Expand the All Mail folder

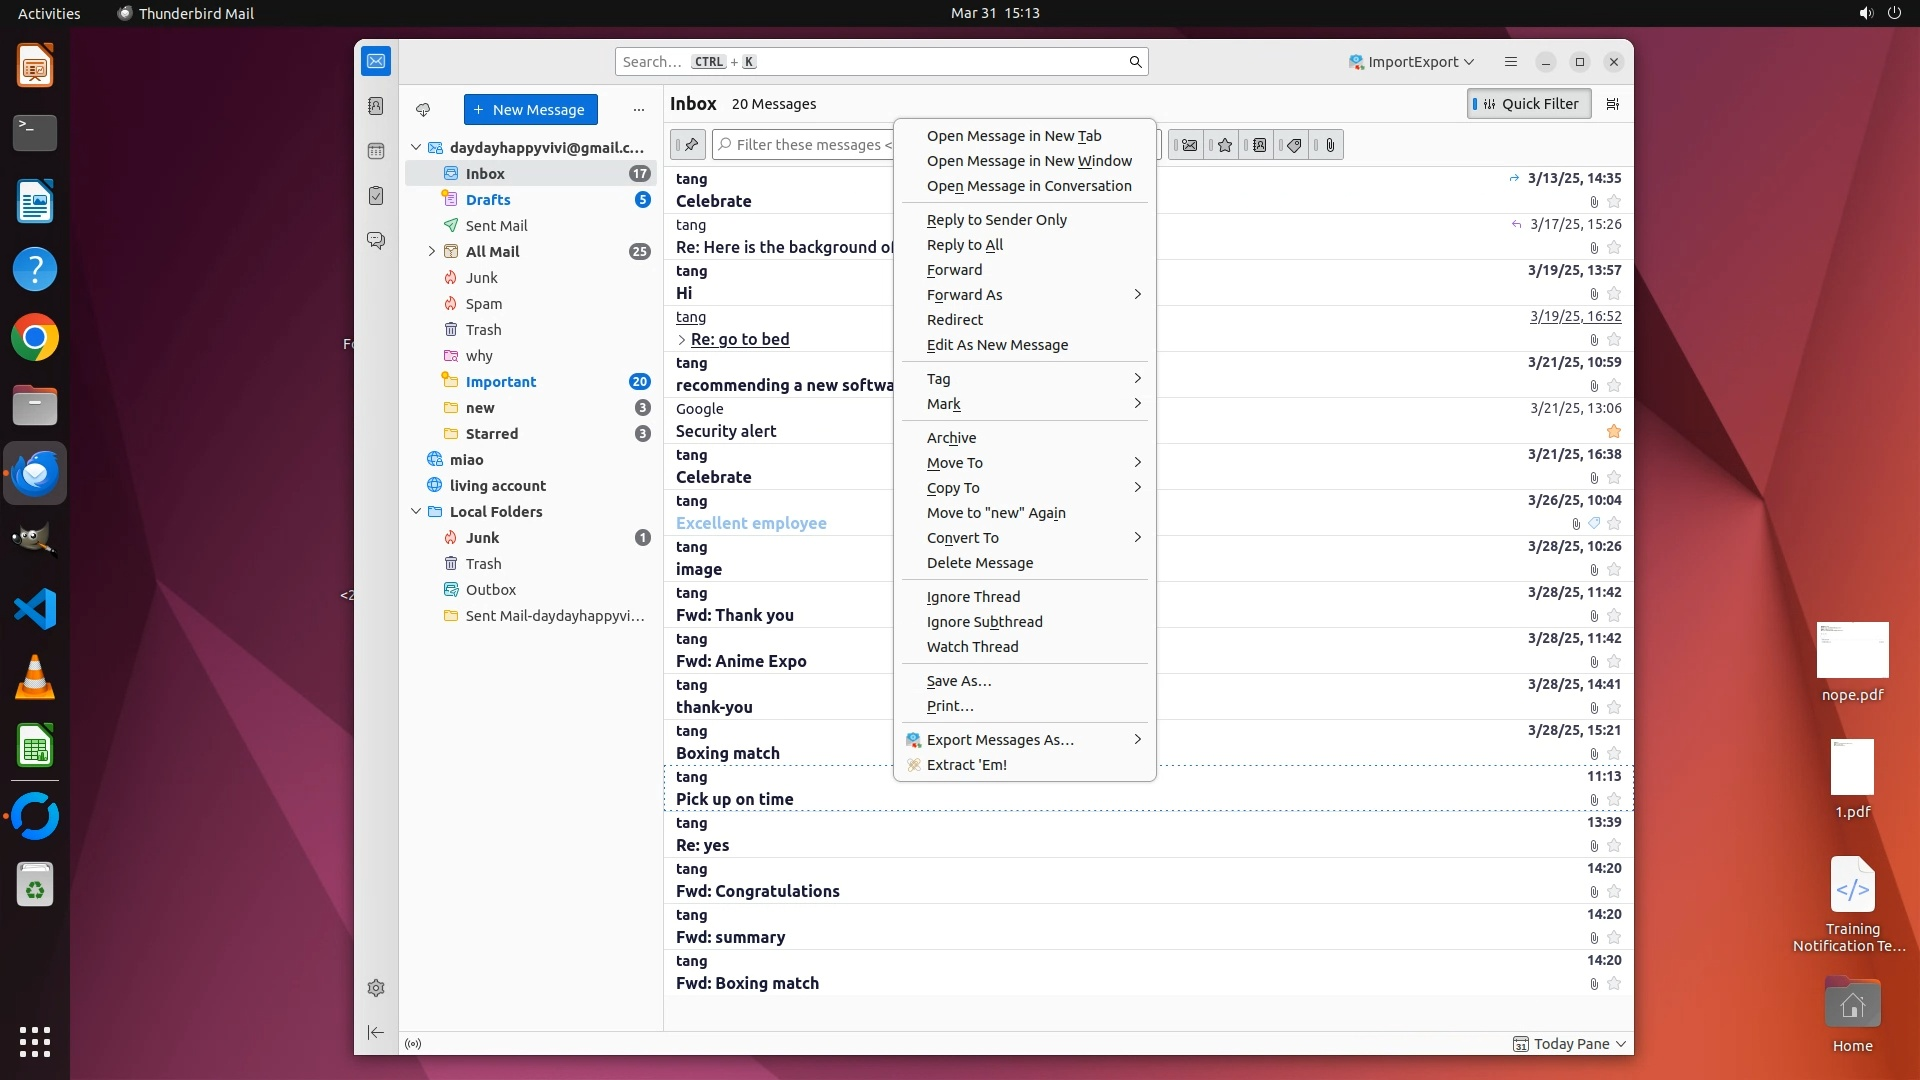point(431,252)
